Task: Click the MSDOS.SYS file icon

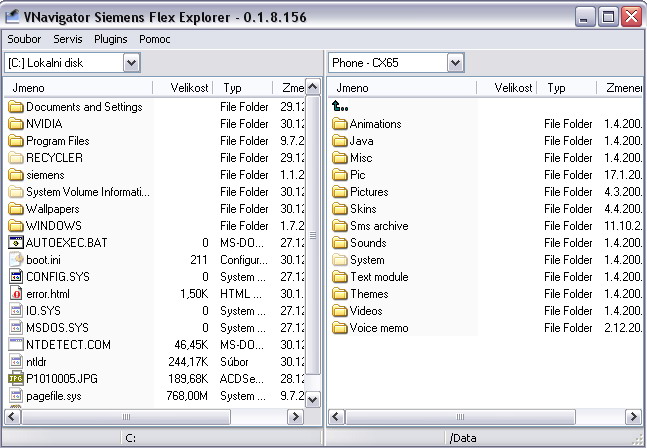Action: [x=16, y=328]
